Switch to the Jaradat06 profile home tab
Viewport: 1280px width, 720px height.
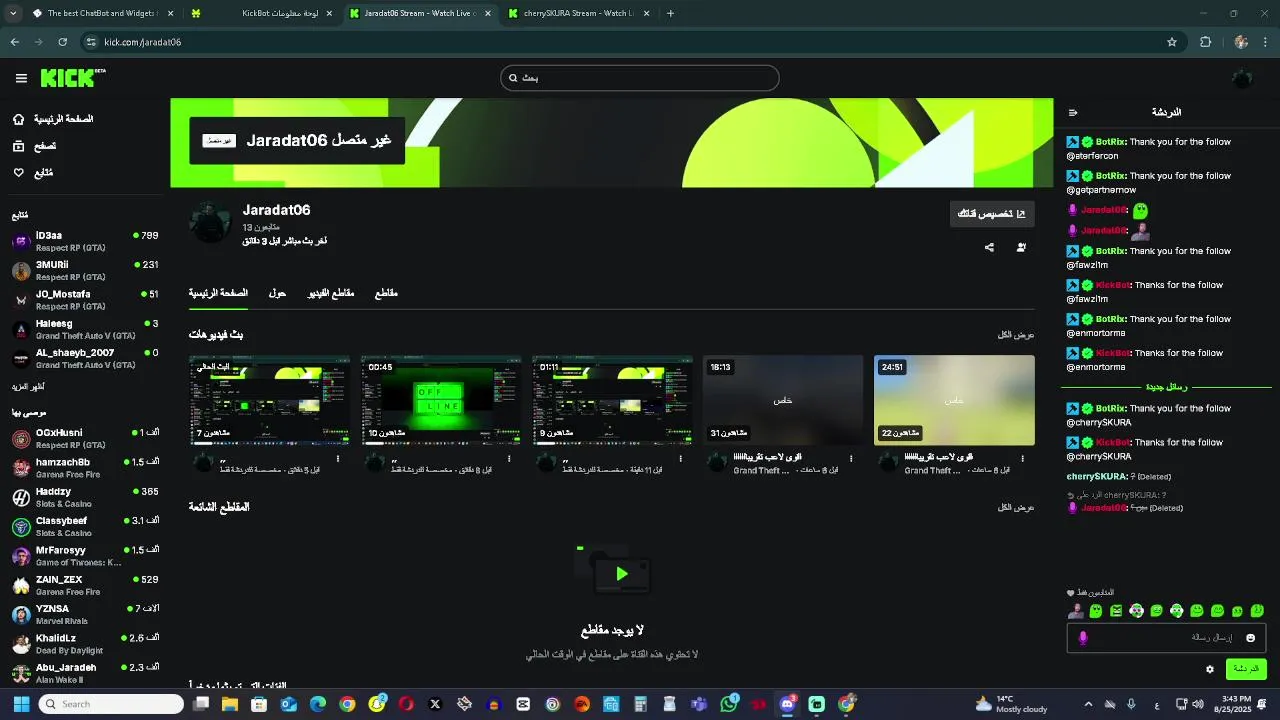tap(218, 293)
